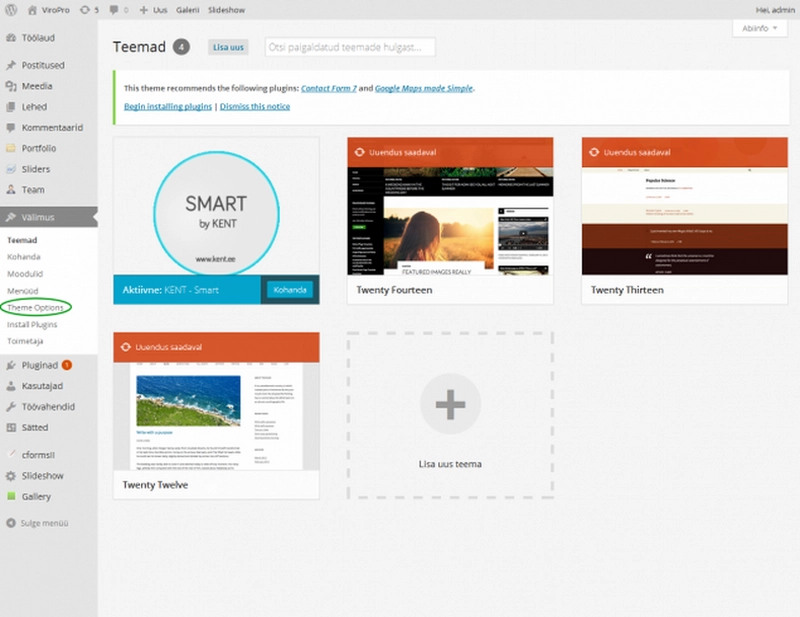Screen dimensions: 800x617
Task: Click the Töölaud dashboard icon
Action: [11, 37]
